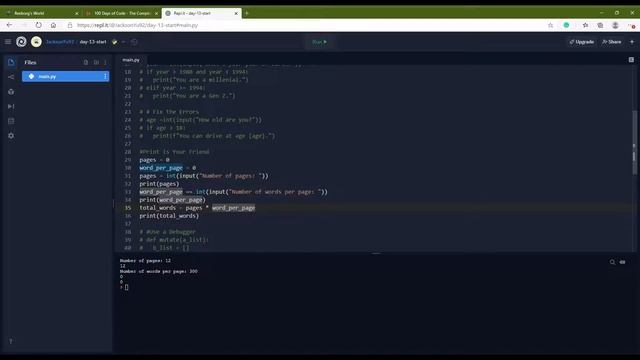Click the Repl.it spiral logo

tap(21, 42)
